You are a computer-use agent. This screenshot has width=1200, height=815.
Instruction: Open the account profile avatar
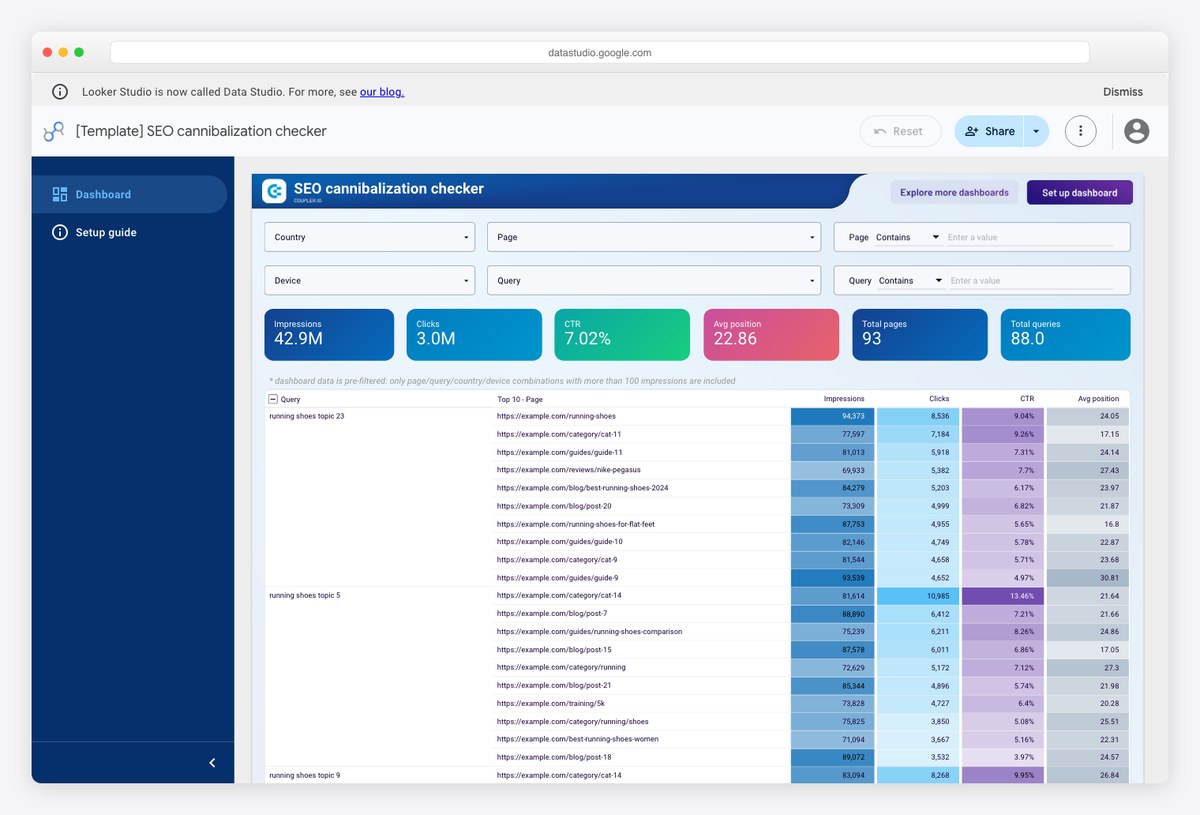click(1136, 131)
